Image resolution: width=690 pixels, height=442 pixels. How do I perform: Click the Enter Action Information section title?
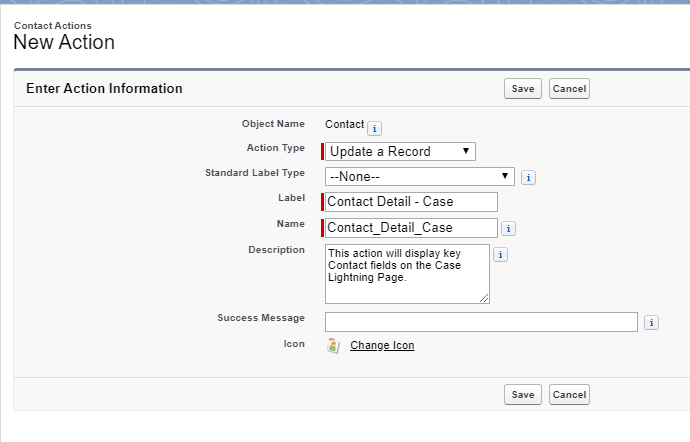tap(104, 89)
